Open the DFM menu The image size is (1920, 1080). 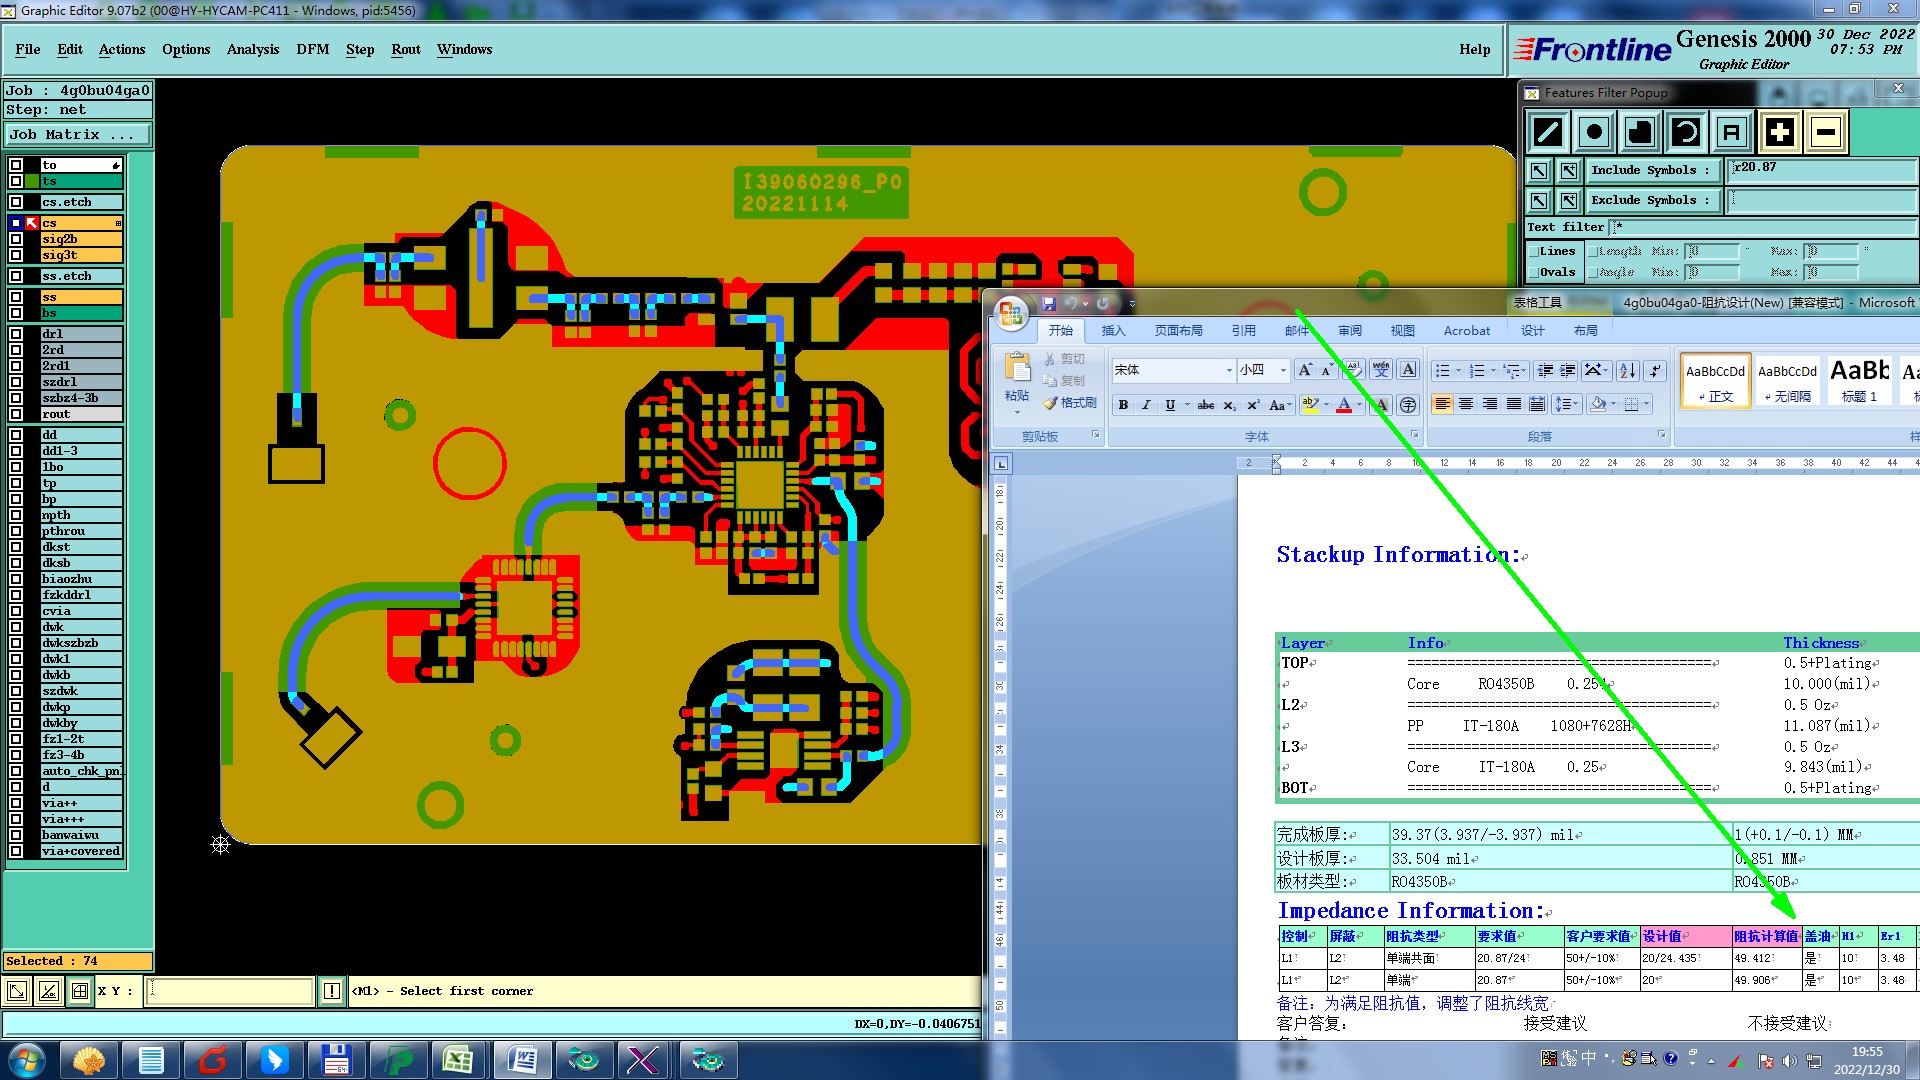point(312,49)
